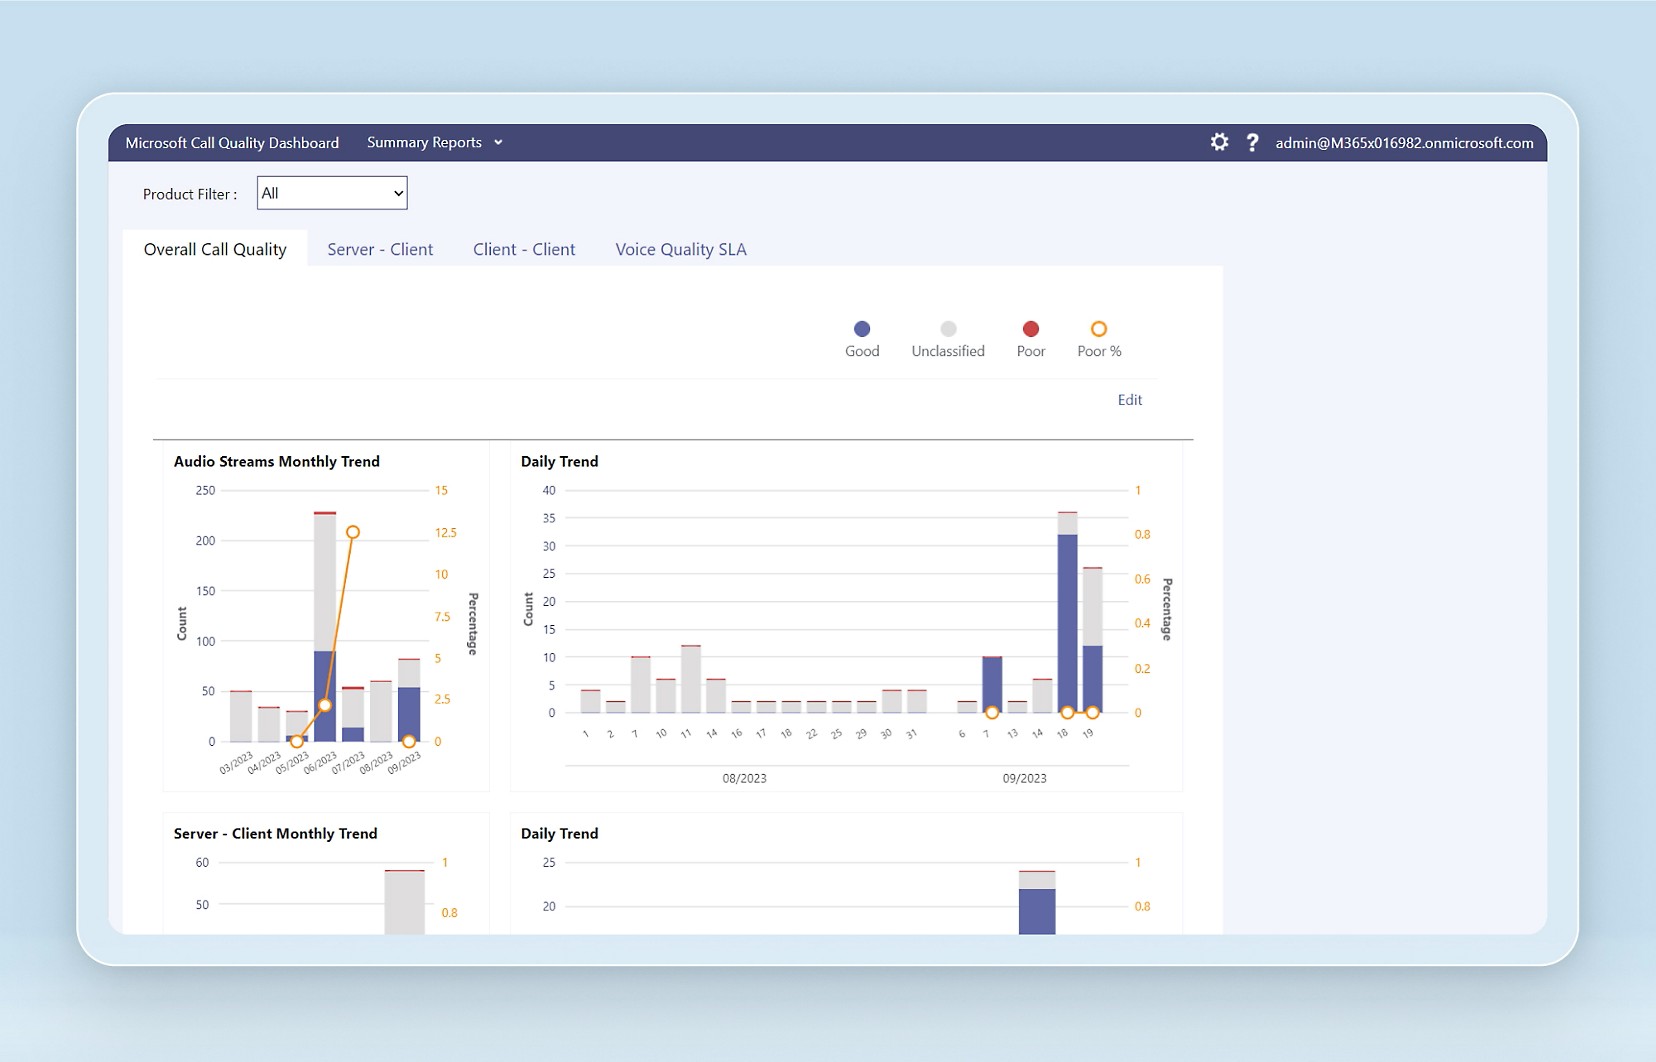Open the settings gear icon

click(1219, 142)
